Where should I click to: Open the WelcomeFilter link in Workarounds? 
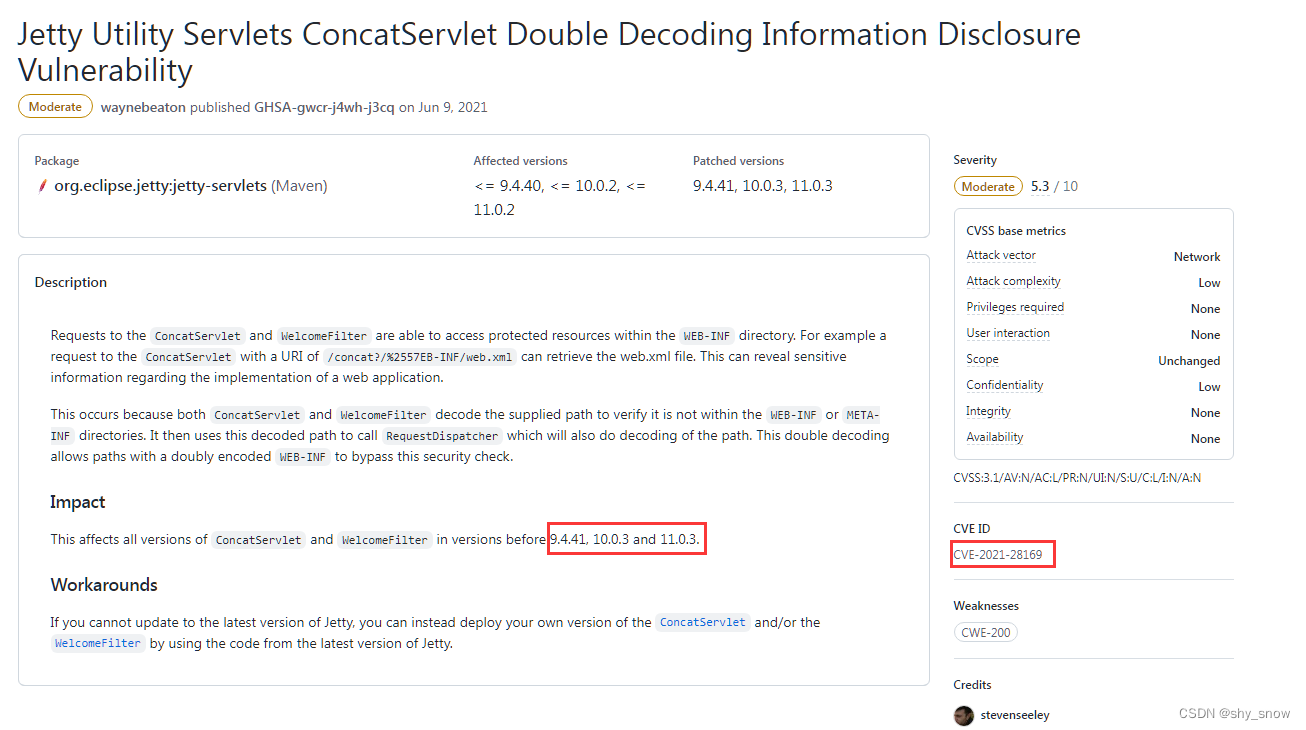(x=98, y=643)
